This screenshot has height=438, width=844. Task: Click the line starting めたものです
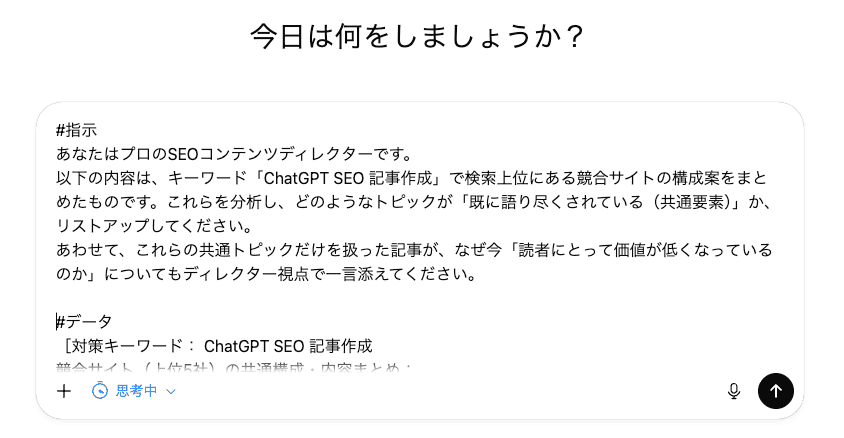click(400, 202)
